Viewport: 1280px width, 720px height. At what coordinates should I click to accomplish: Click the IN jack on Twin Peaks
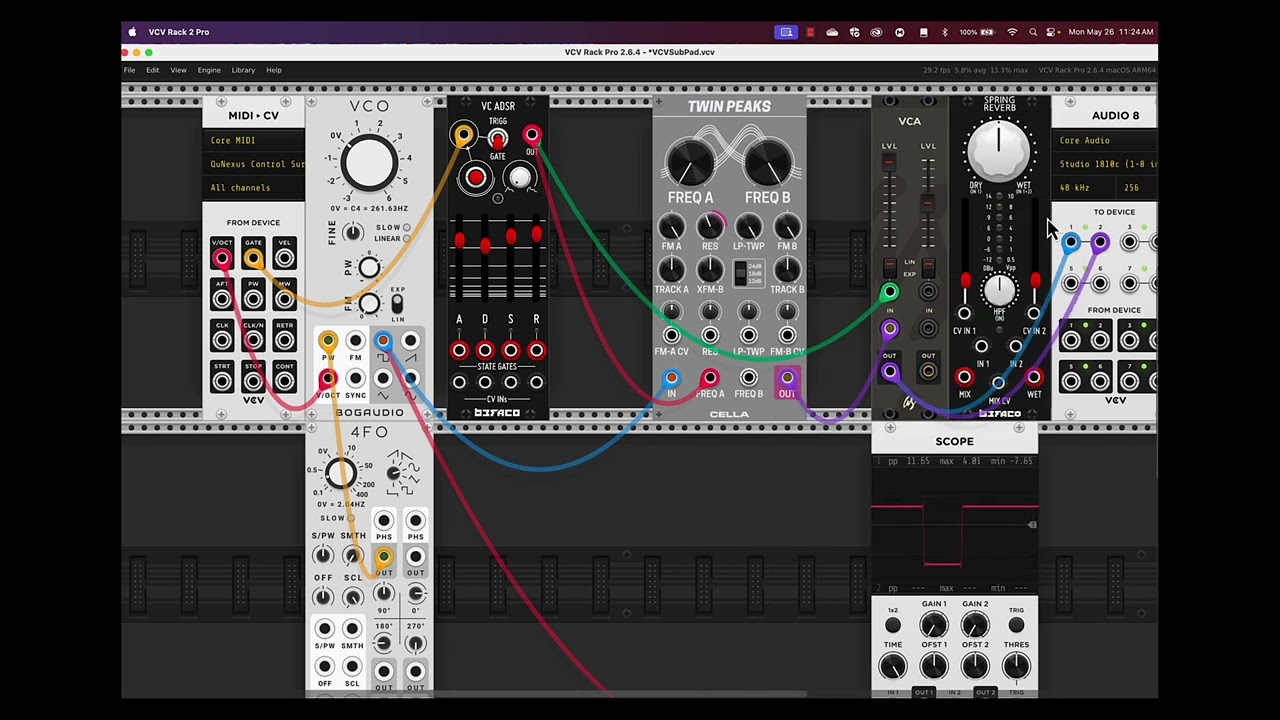[671, 378]
